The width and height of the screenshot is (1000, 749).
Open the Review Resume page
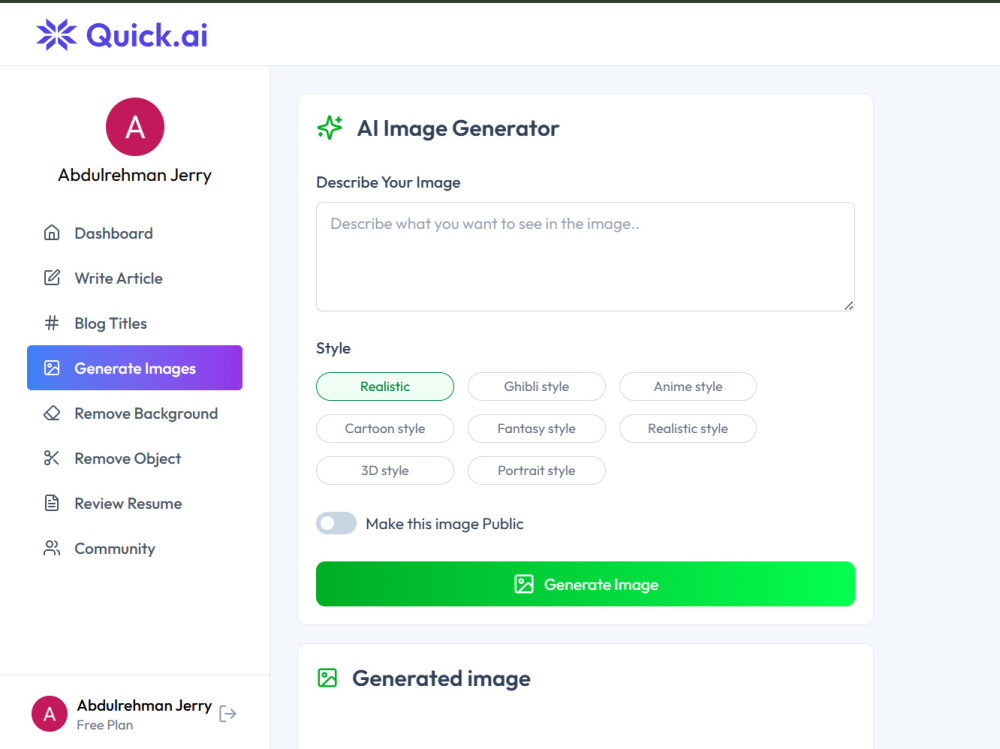[135, 503]
